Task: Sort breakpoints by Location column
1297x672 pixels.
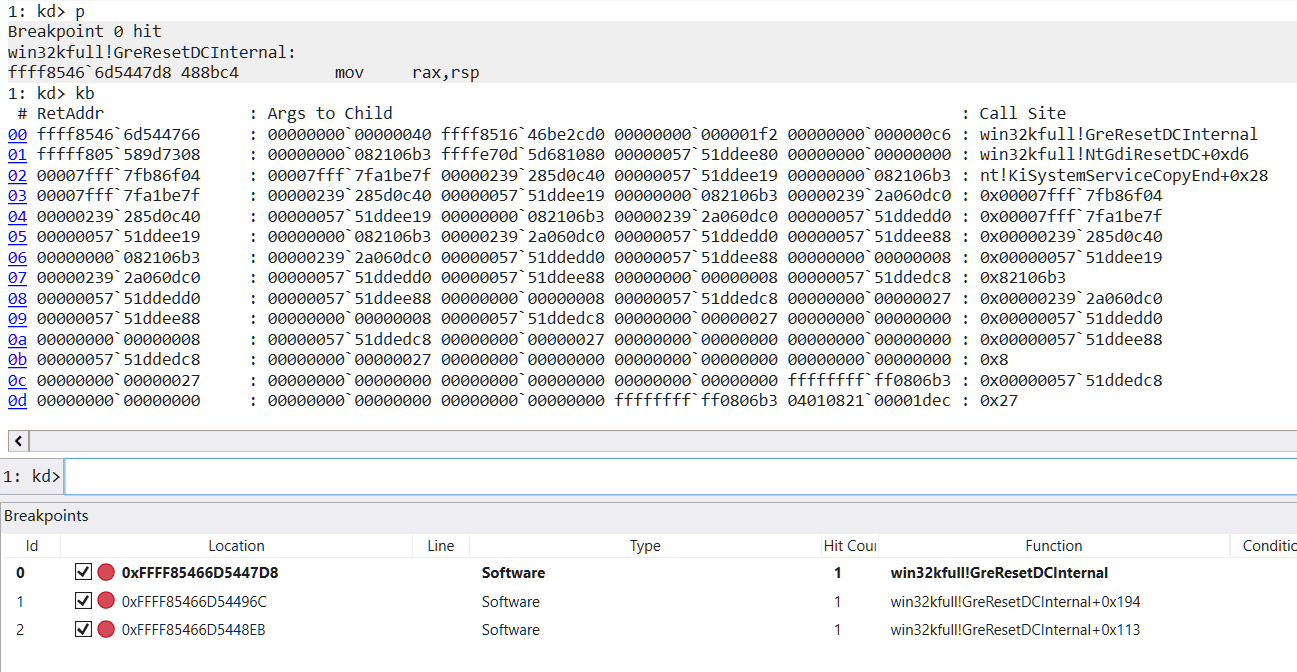Action: pyautogui.click(x=237, y=546)
